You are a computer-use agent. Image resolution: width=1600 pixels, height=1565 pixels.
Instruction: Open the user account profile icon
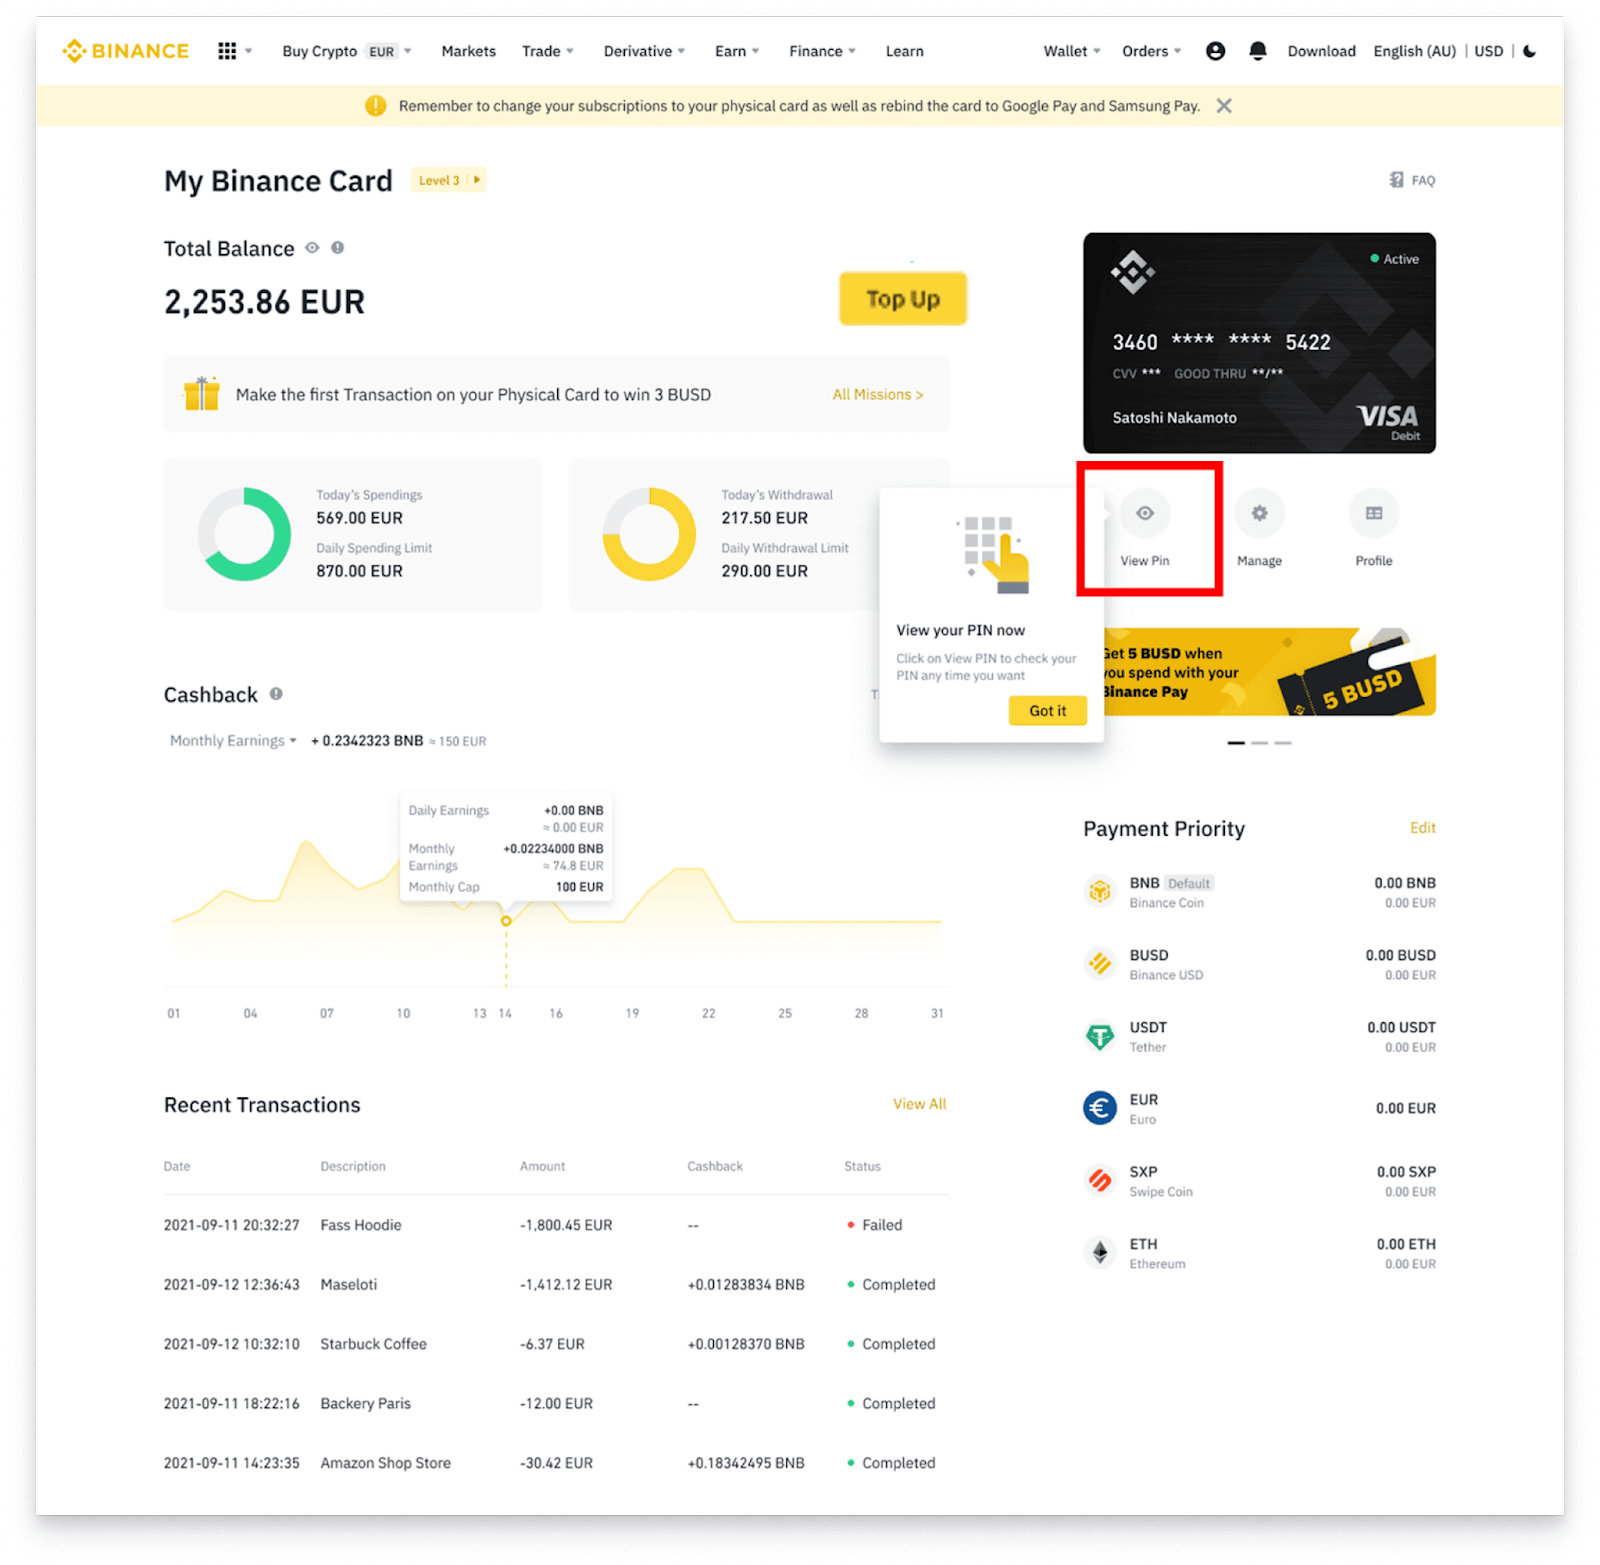click(x=1215, y=51)
